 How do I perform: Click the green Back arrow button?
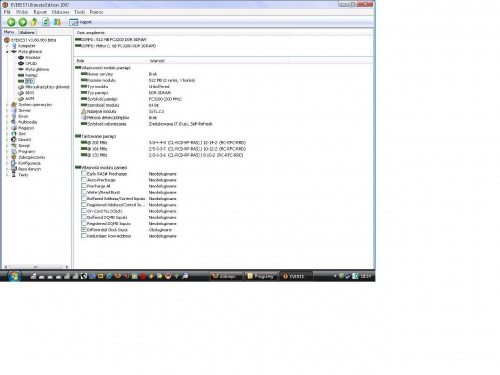coord(11,22)
